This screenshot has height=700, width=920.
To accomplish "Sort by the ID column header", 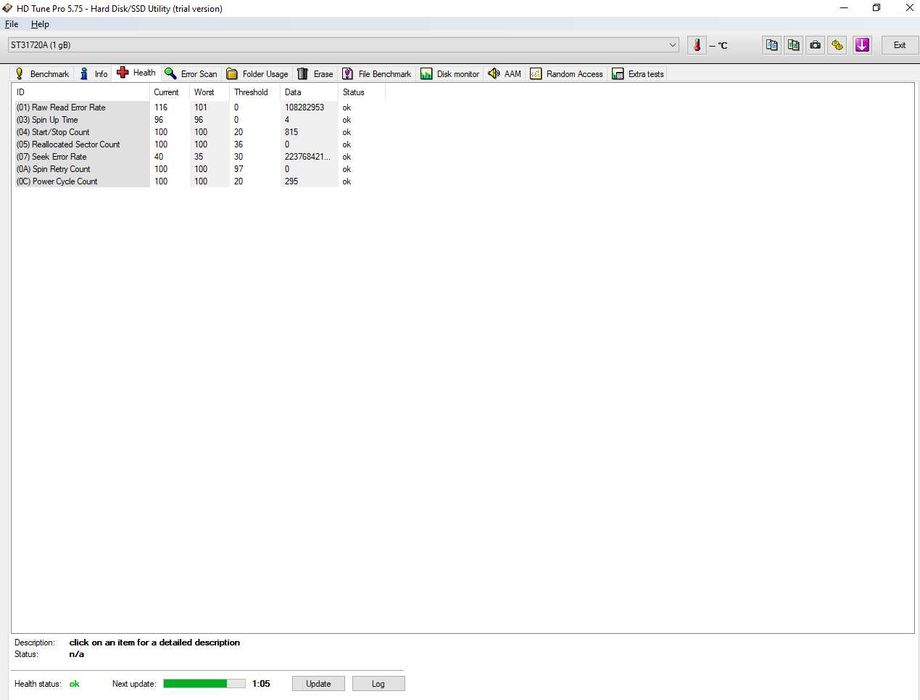I will click(80, 92).
